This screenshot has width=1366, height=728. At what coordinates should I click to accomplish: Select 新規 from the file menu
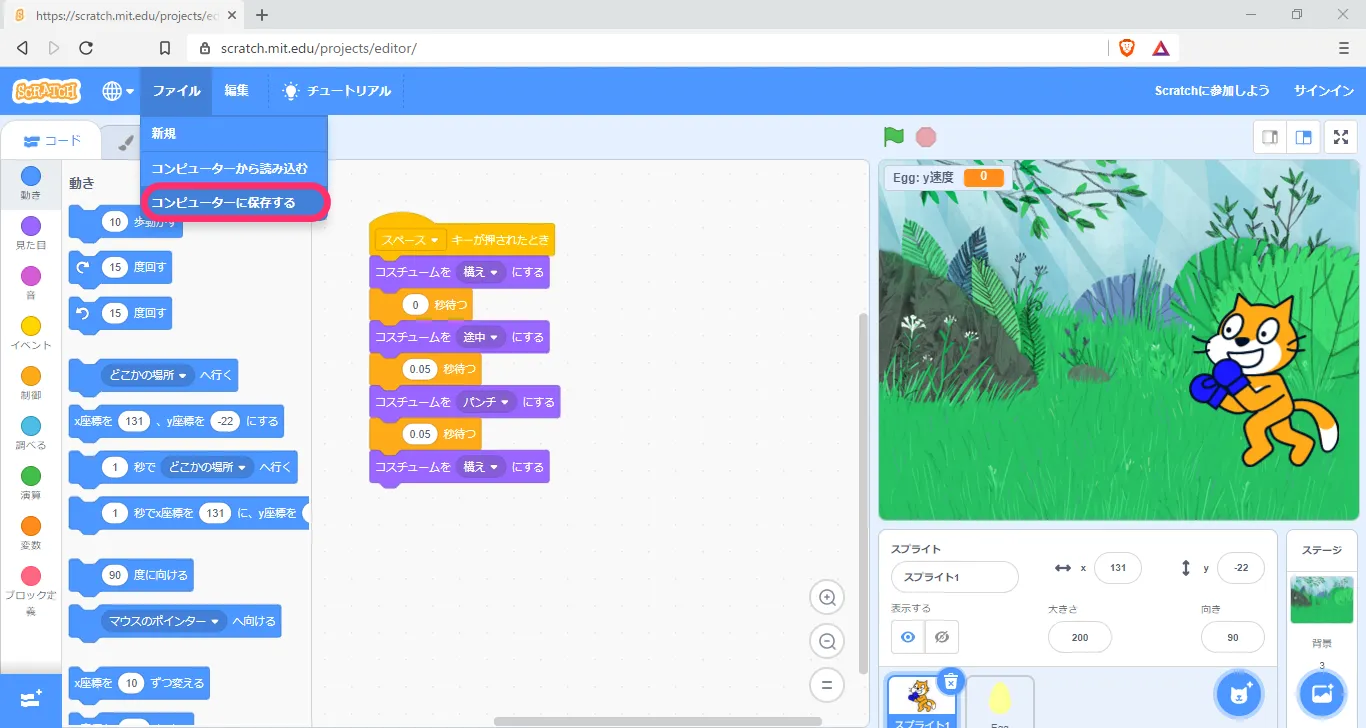click(x=234, y=133)
